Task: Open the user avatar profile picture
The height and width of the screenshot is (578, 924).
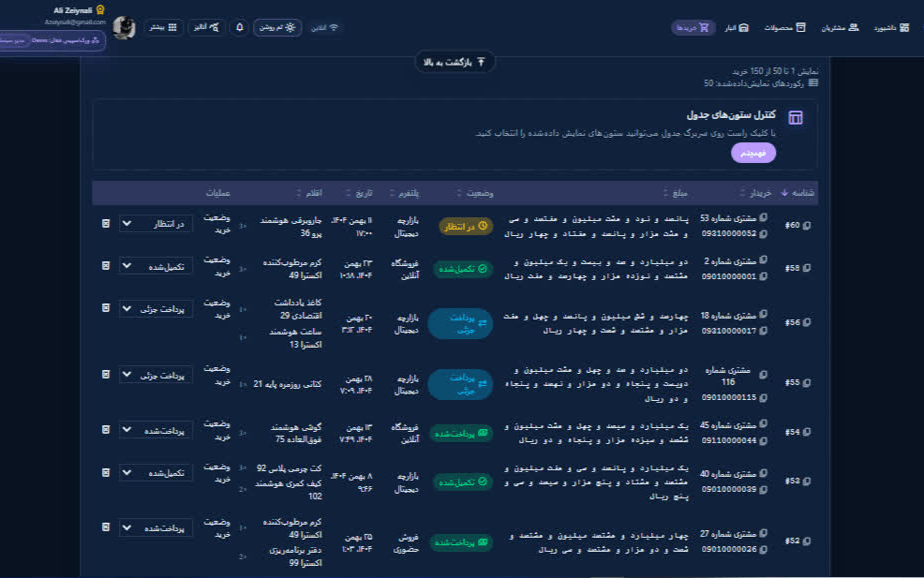Action: click(124, 28)
